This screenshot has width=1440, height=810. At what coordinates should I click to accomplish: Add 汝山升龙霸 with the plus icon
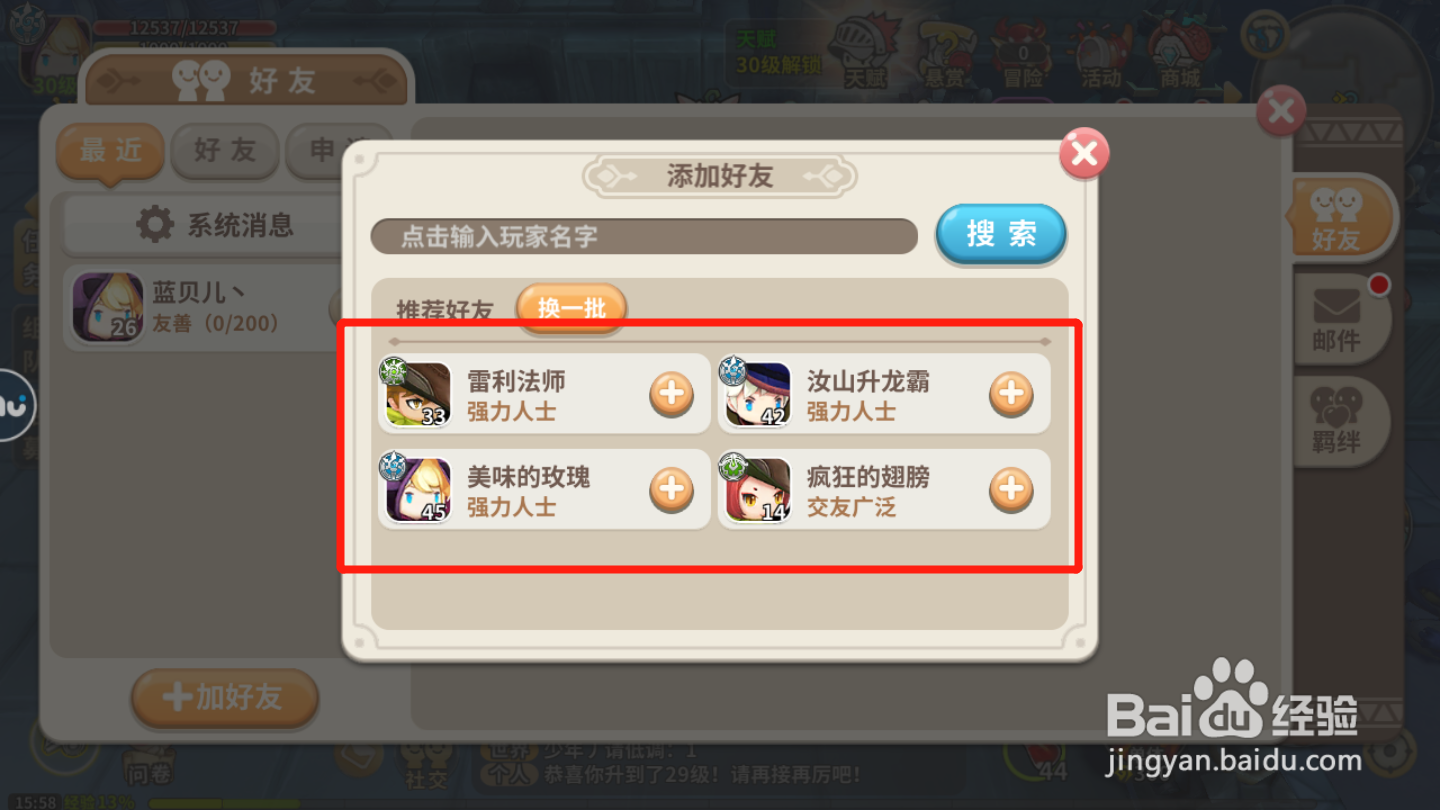1011,394
